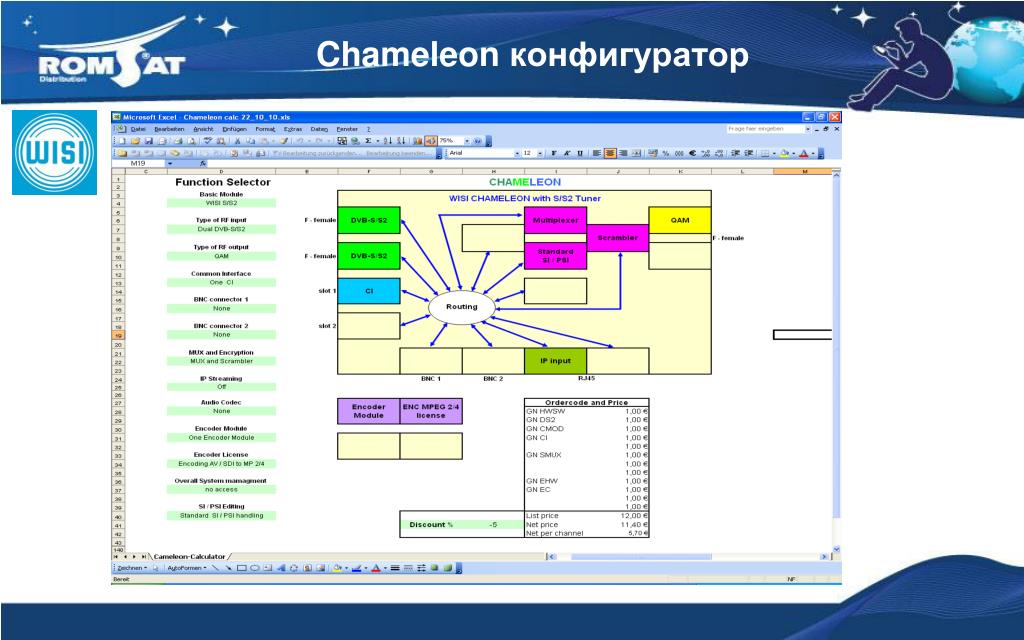Screen dimensions: 1024x640
Task: Toggle the Underline formatting button
Action: [x=580, y=153]
